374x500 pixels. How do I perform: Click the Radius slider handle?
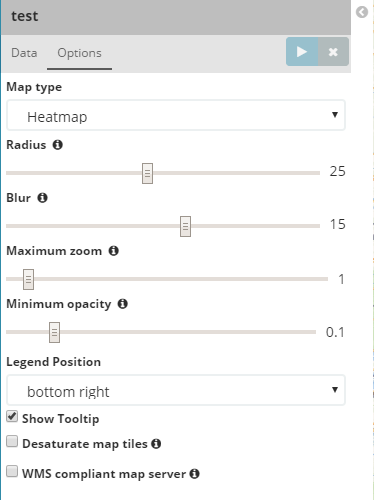147,173
